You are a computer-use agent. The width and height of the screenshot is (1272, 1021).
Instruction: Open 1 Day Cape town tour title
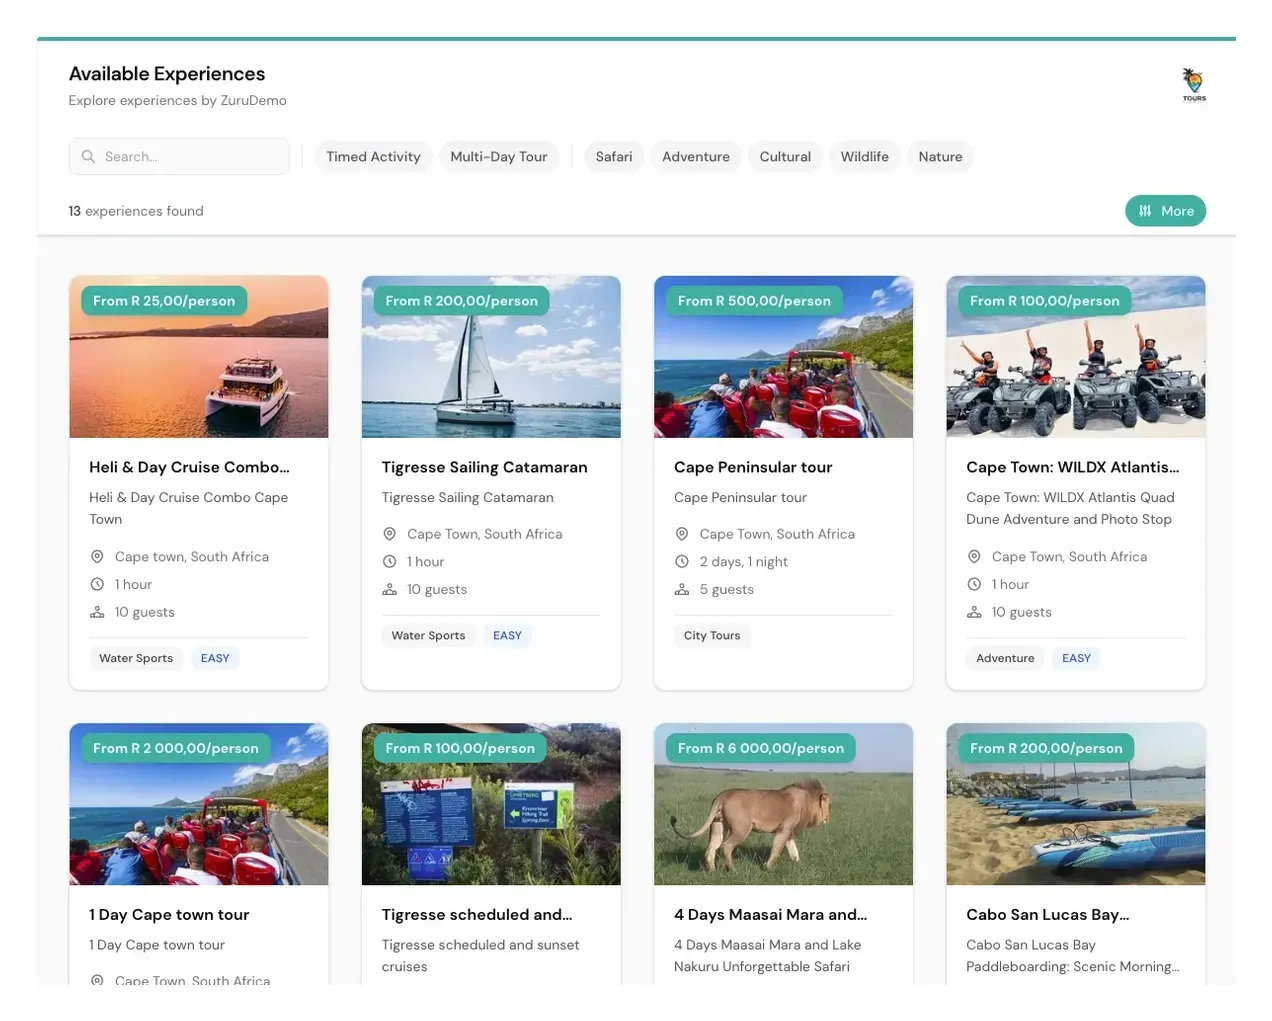(x=169, y=915)
